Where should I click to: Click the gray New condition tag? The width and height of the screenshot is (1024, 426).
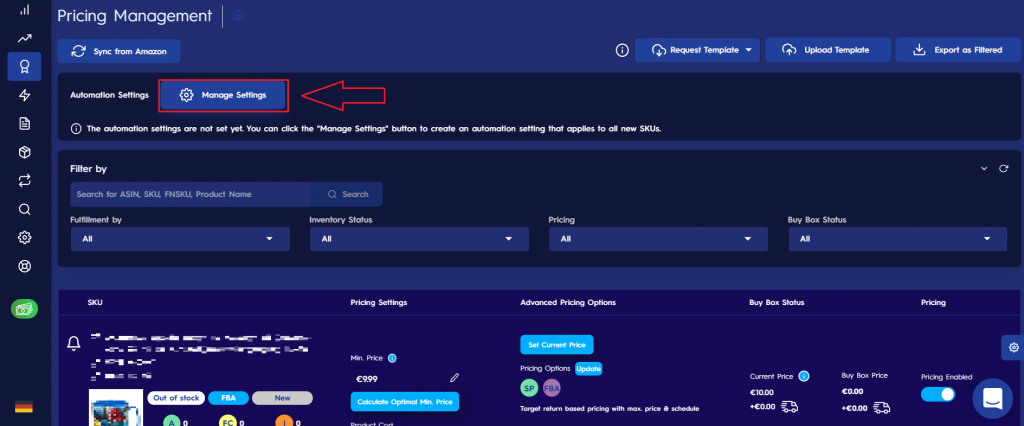point(282,398)
